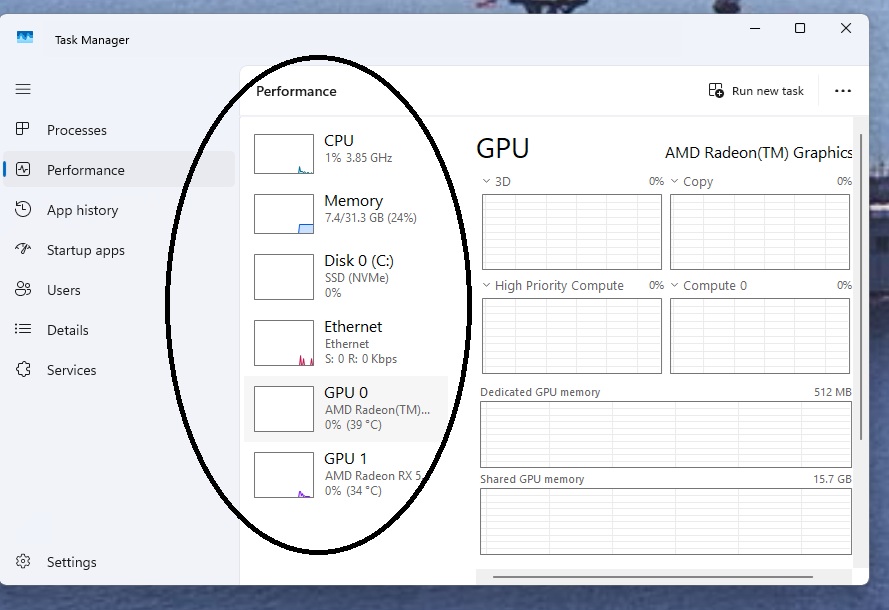Click the horizontal scrollbar below GPU graphs
This screenshot has width=889, height=610.
pyautogui.click(x=653, y=577)
